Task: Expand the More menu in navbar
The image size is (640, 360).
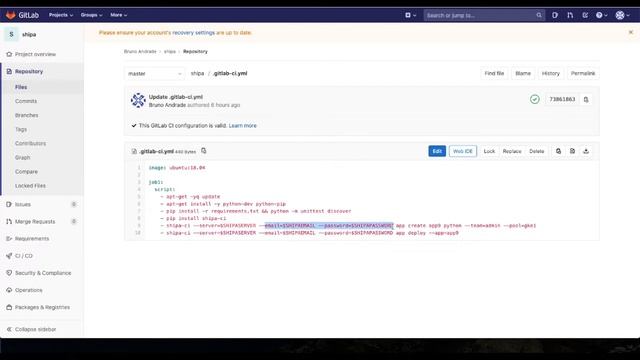Action: 118,15
